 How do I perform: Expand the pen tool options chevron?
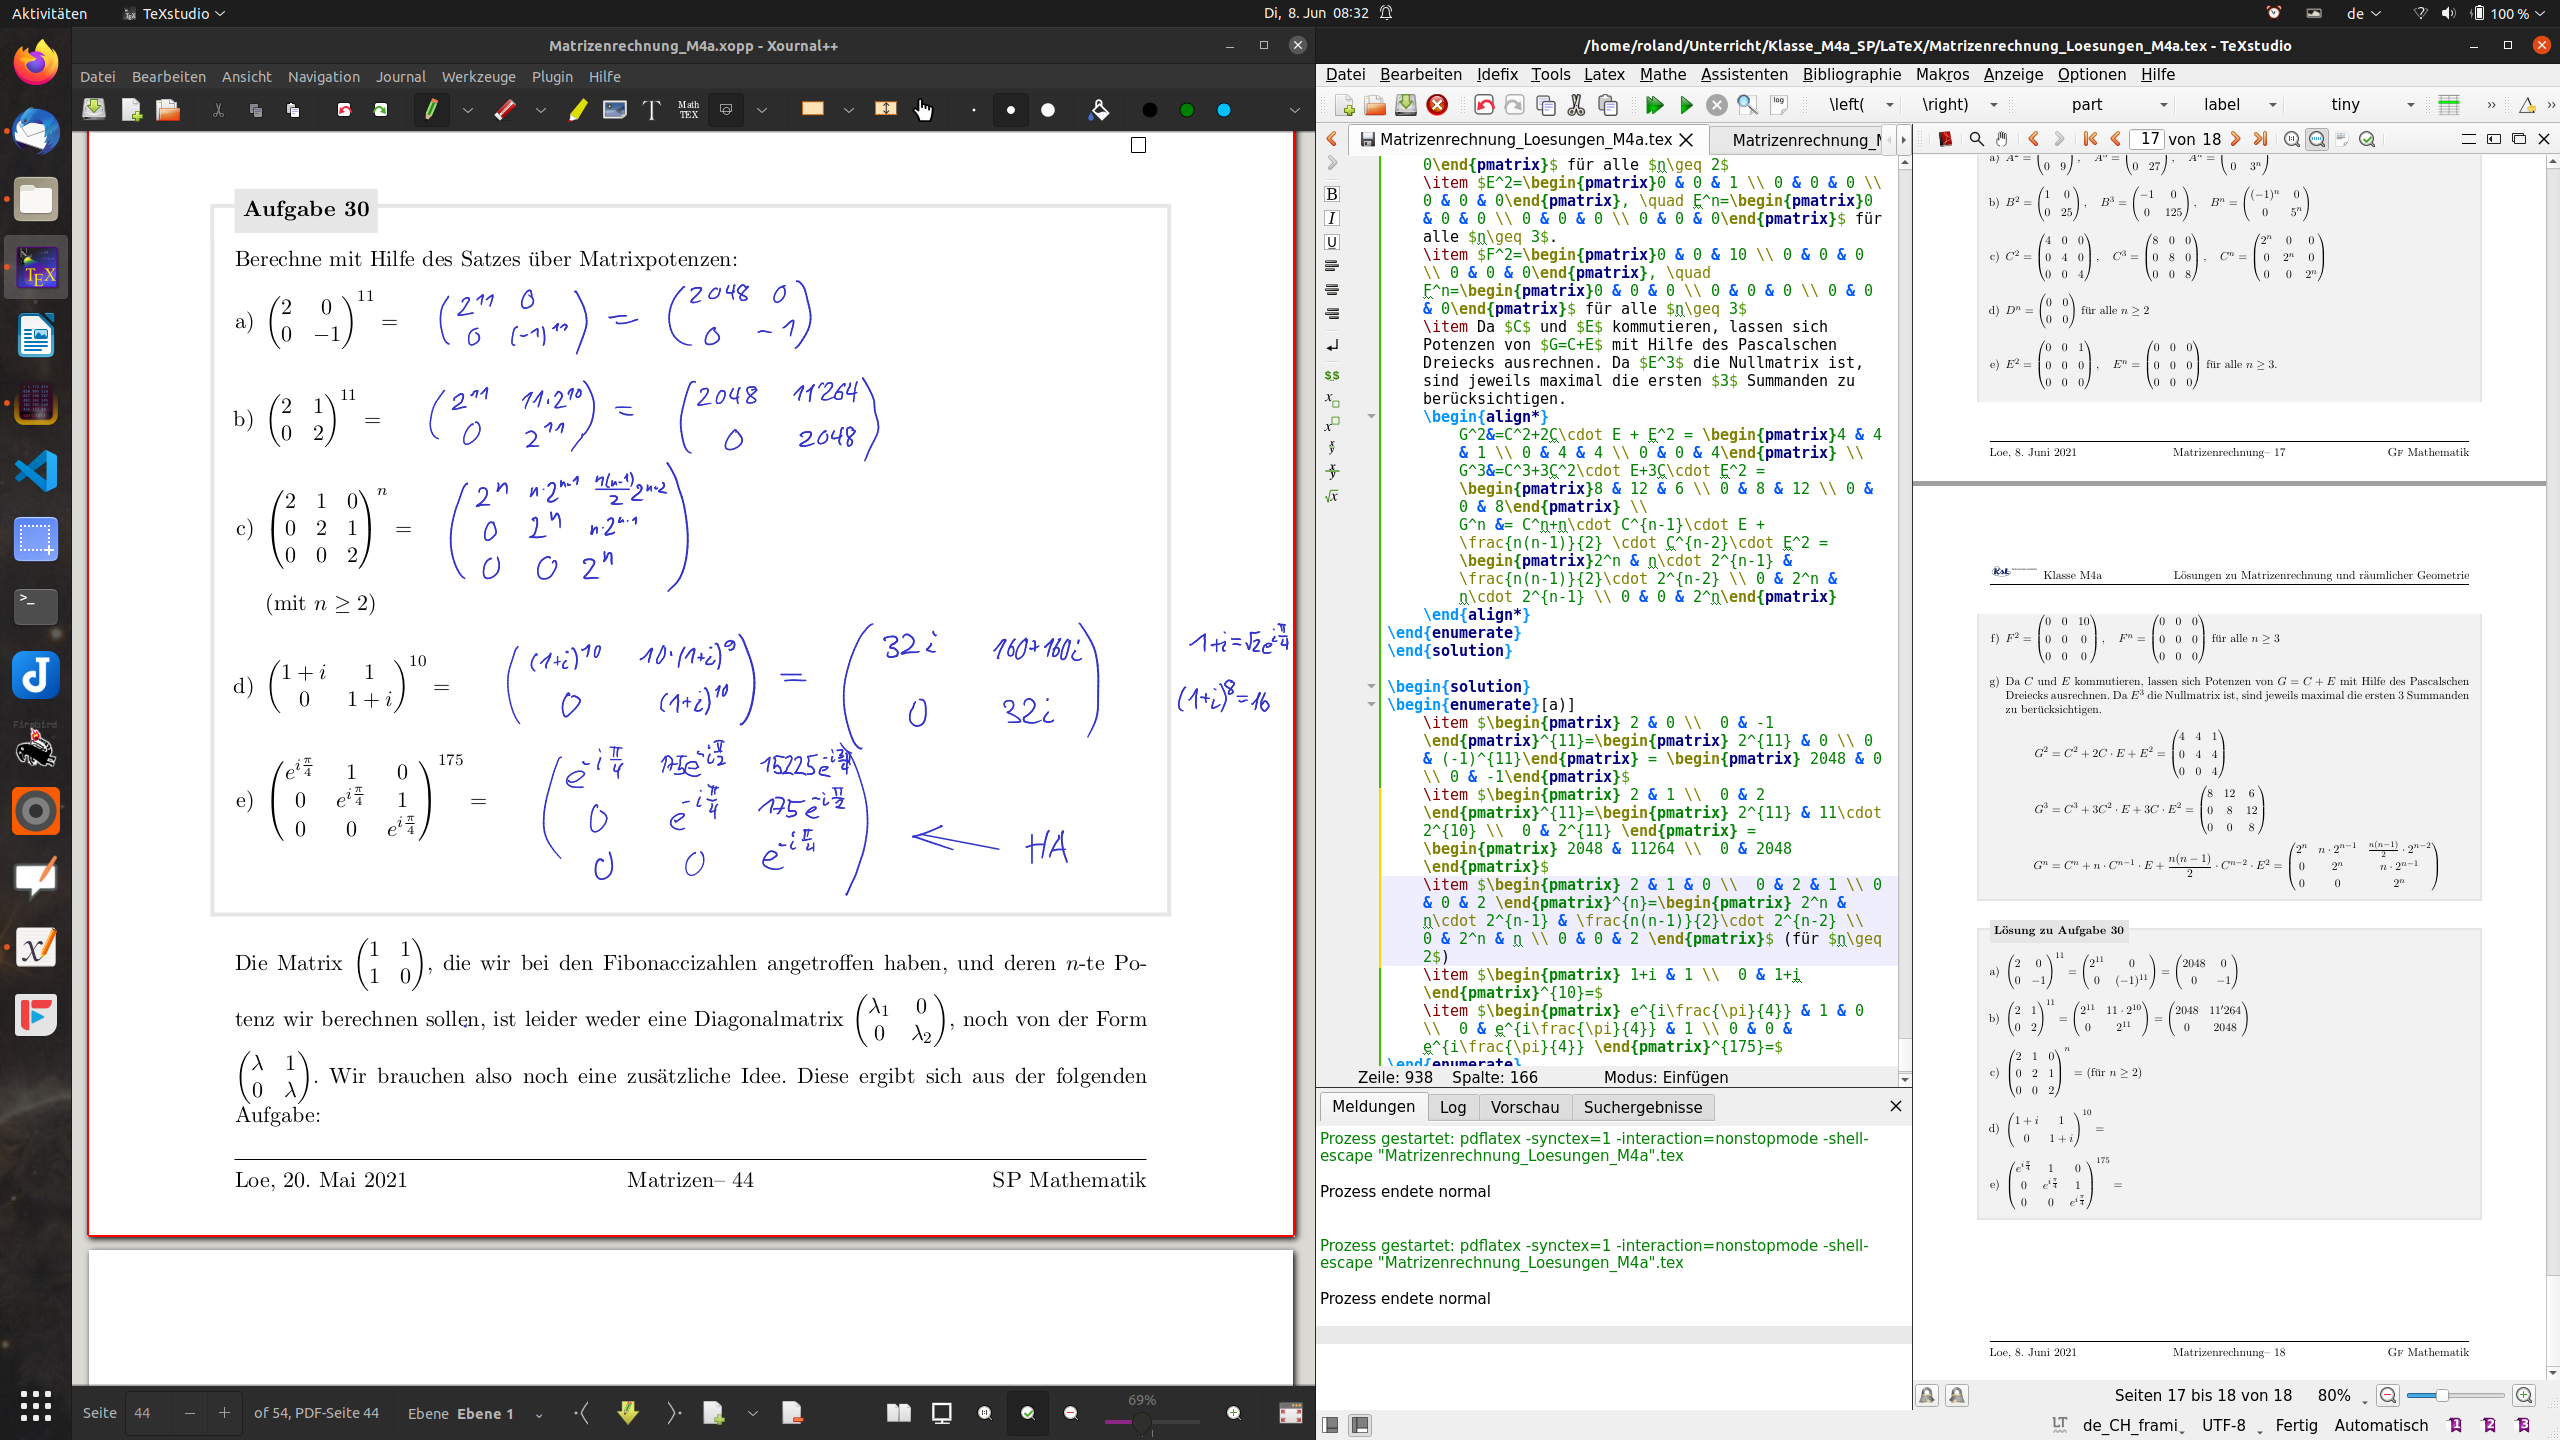(x=467, y=110)
